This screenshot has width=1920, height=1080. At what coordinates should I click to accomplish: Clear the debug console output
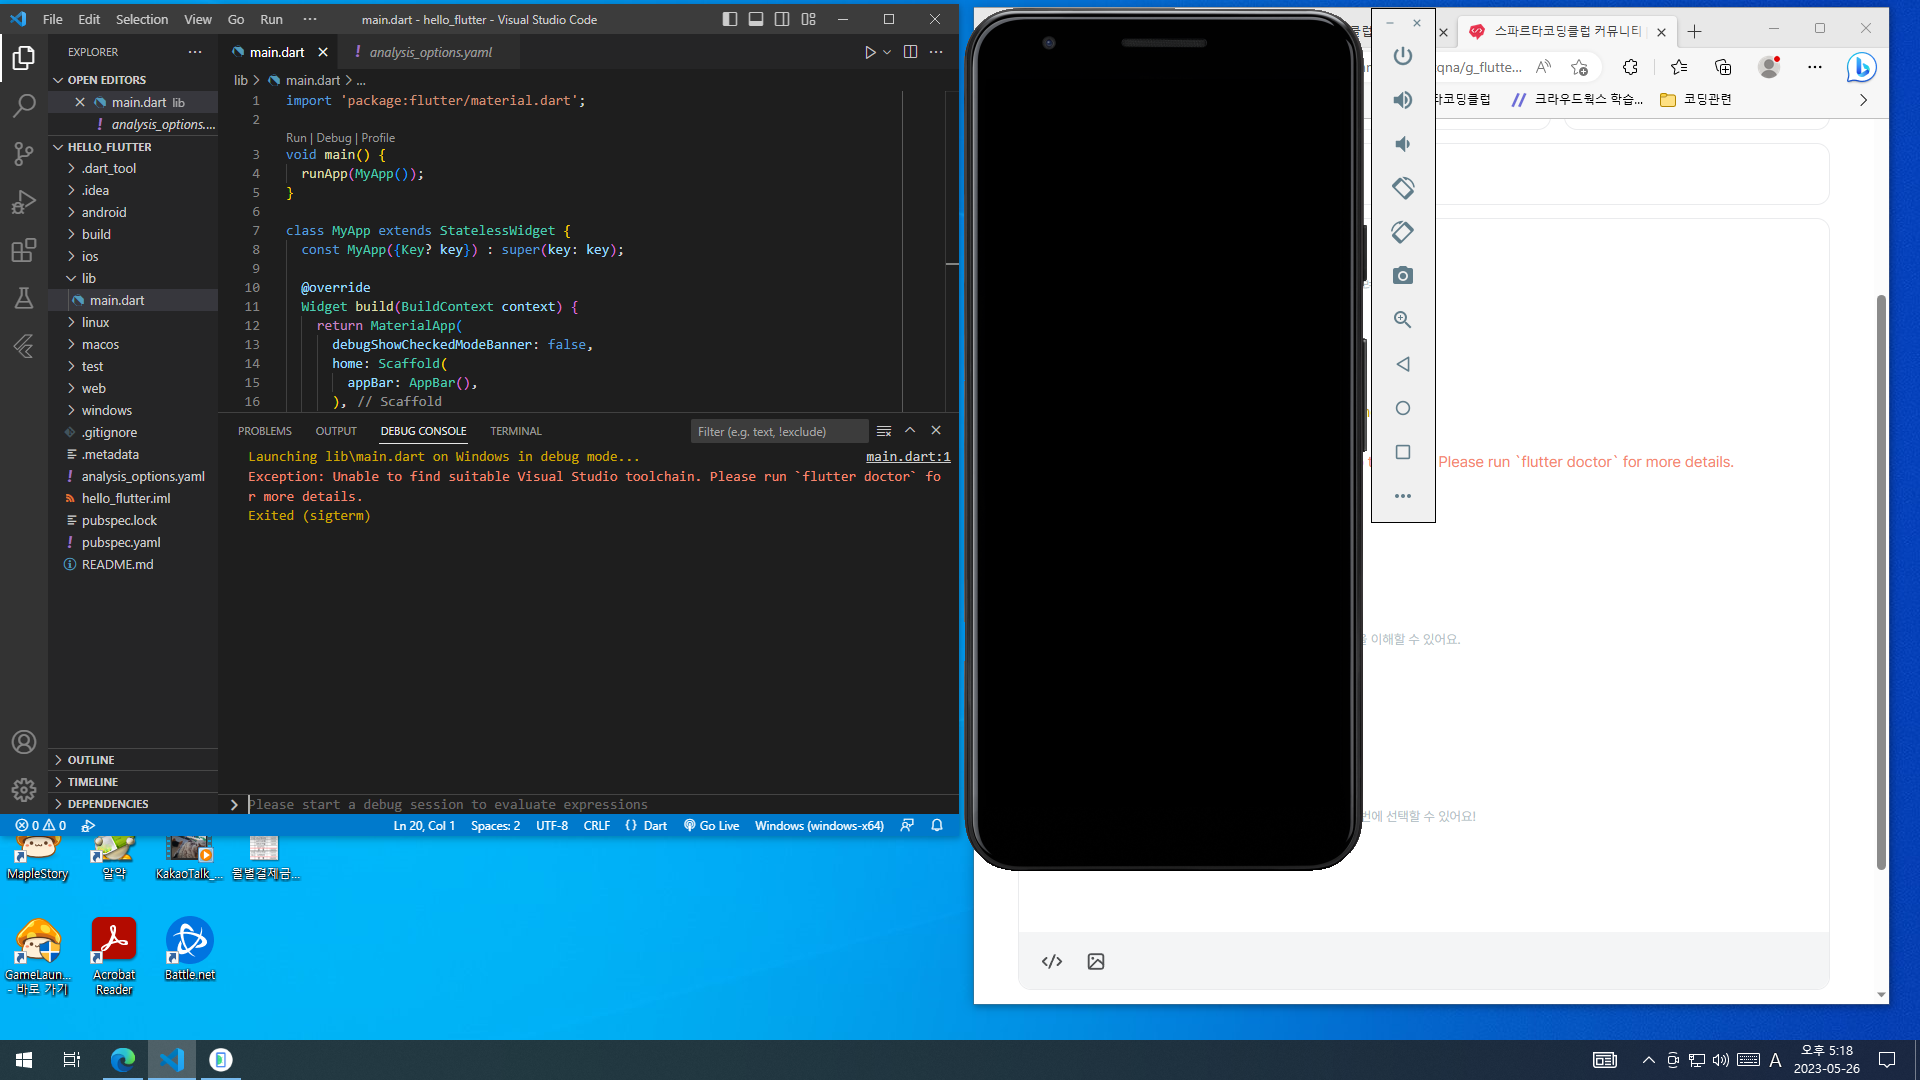(884, 431)
